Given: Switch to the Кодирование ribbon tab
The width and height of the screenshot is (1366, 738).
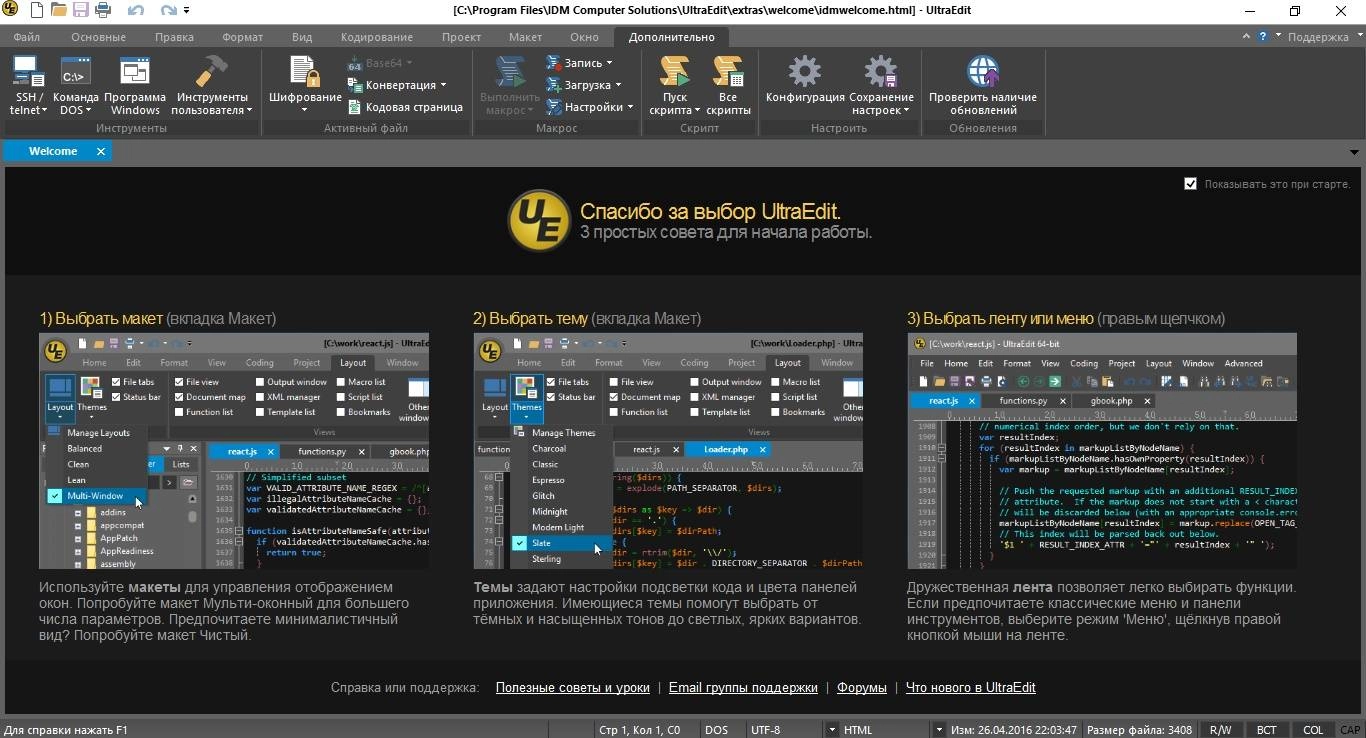Looking at the screenshot, I should click(376, 37).
